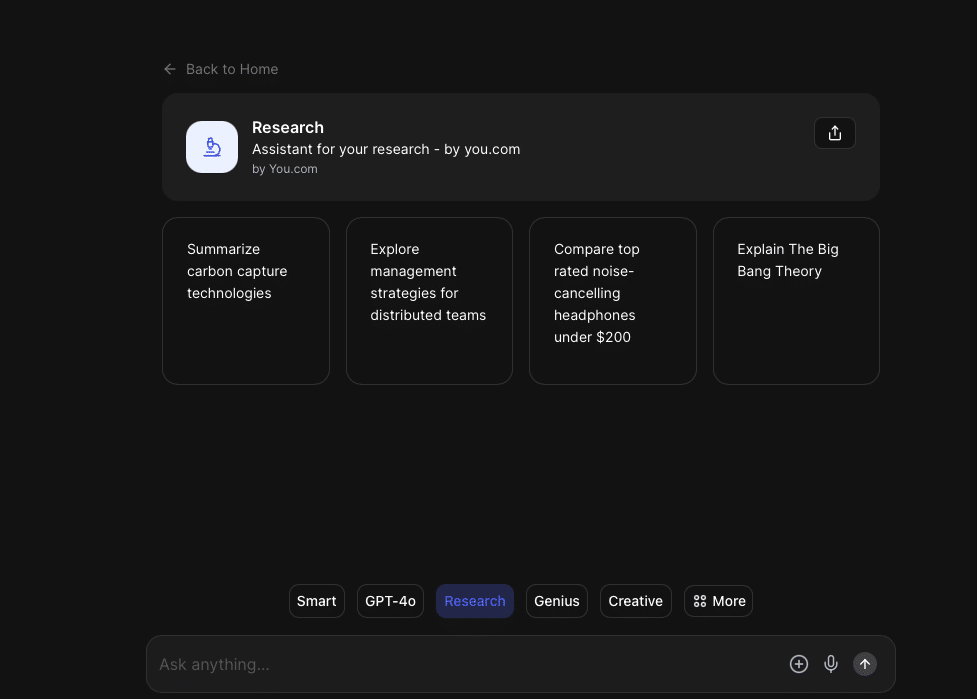Click the Research assistant title

pos(288,127)
